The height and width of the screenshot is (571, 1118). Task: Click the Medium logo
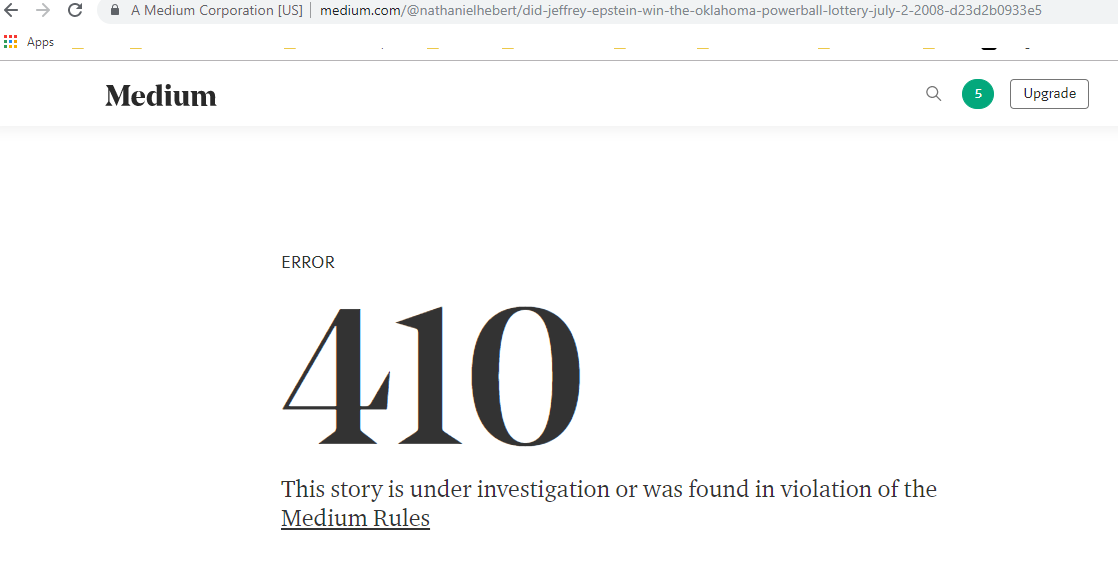coord(161,96)
